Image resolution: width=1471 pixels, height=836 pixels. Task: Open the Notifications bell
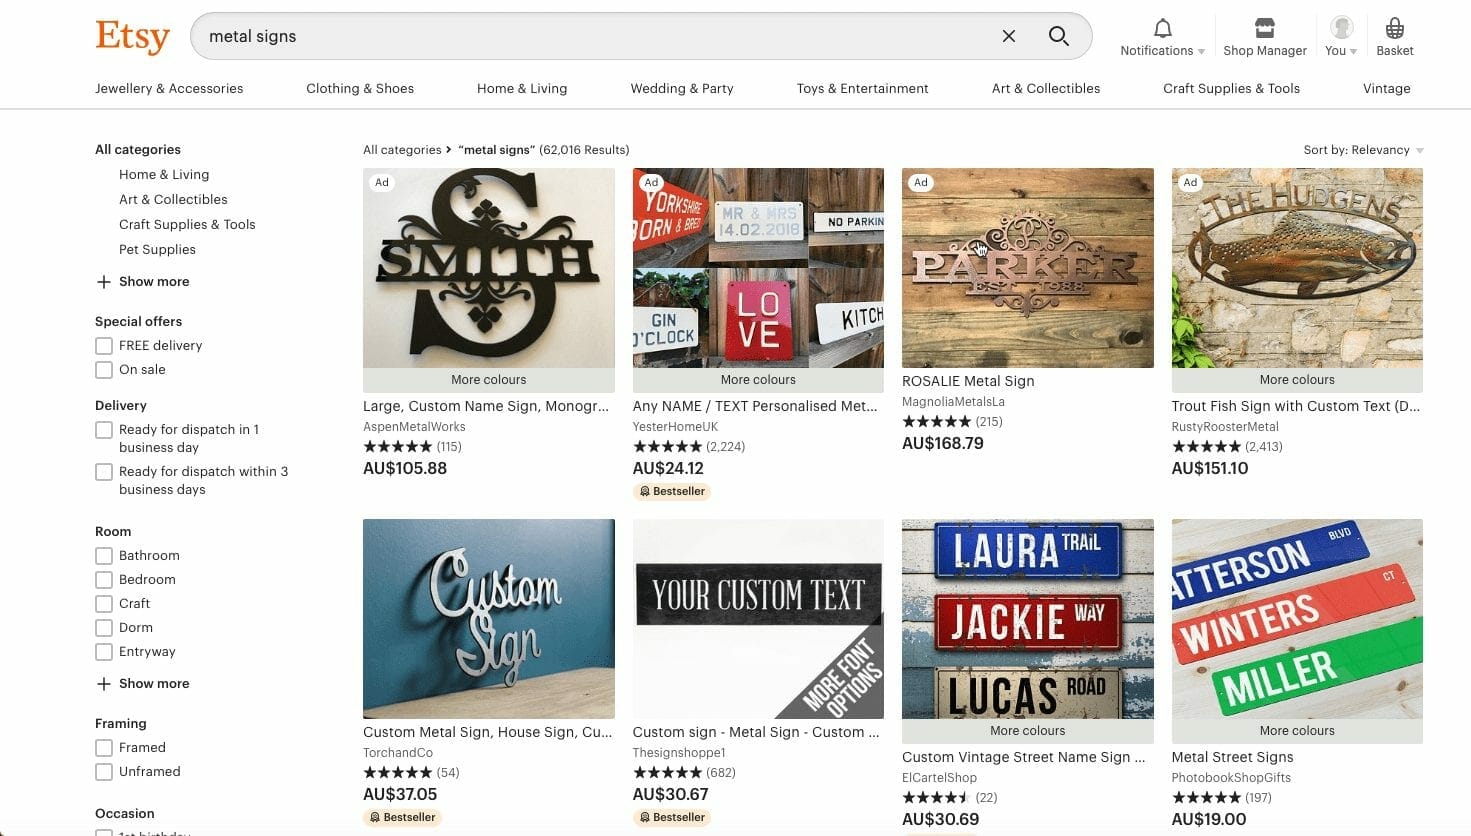(x=1160, y=36)
